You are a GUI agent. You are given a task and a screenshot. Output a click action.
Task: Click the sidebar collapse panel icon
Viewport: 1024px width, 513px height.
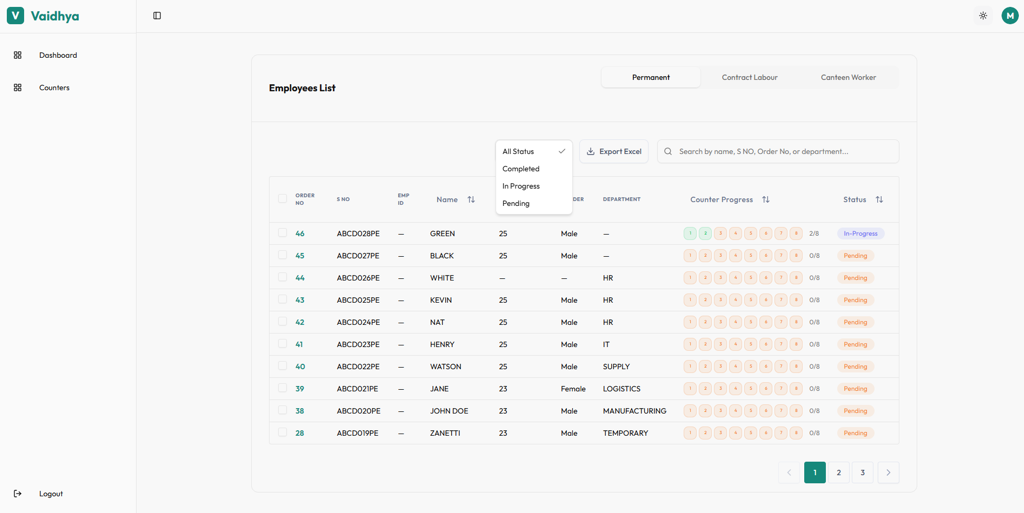pyautogui.click(x=157, y=16)
